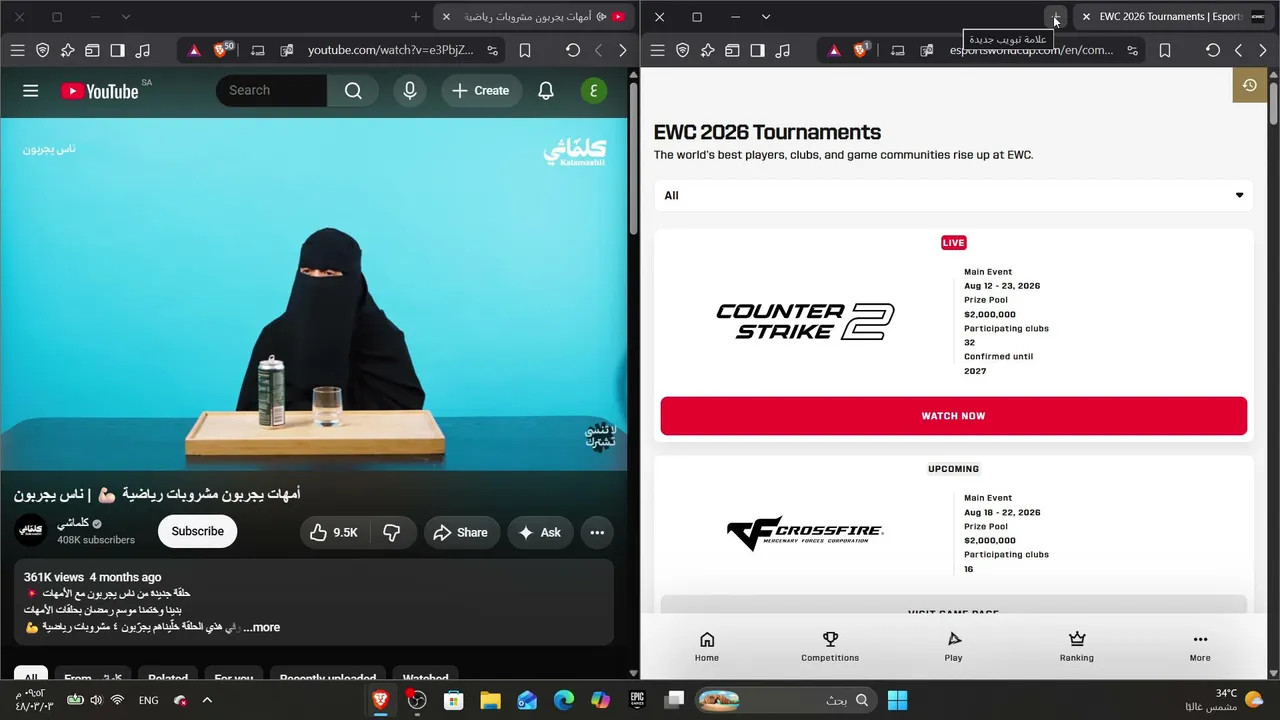Open the YouTube guide hamburger menu

31,91
